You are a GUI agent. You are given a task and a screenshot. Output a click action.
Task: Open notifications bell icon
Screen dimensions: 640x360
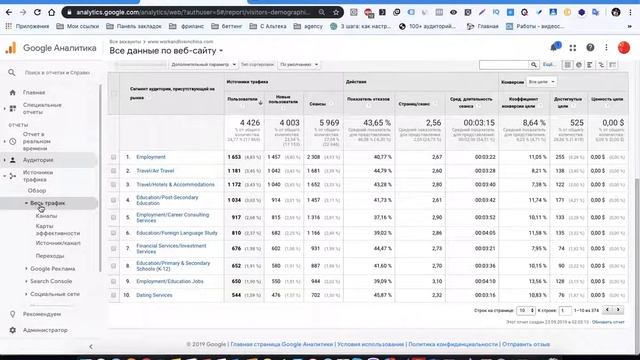tap(555, 47)
